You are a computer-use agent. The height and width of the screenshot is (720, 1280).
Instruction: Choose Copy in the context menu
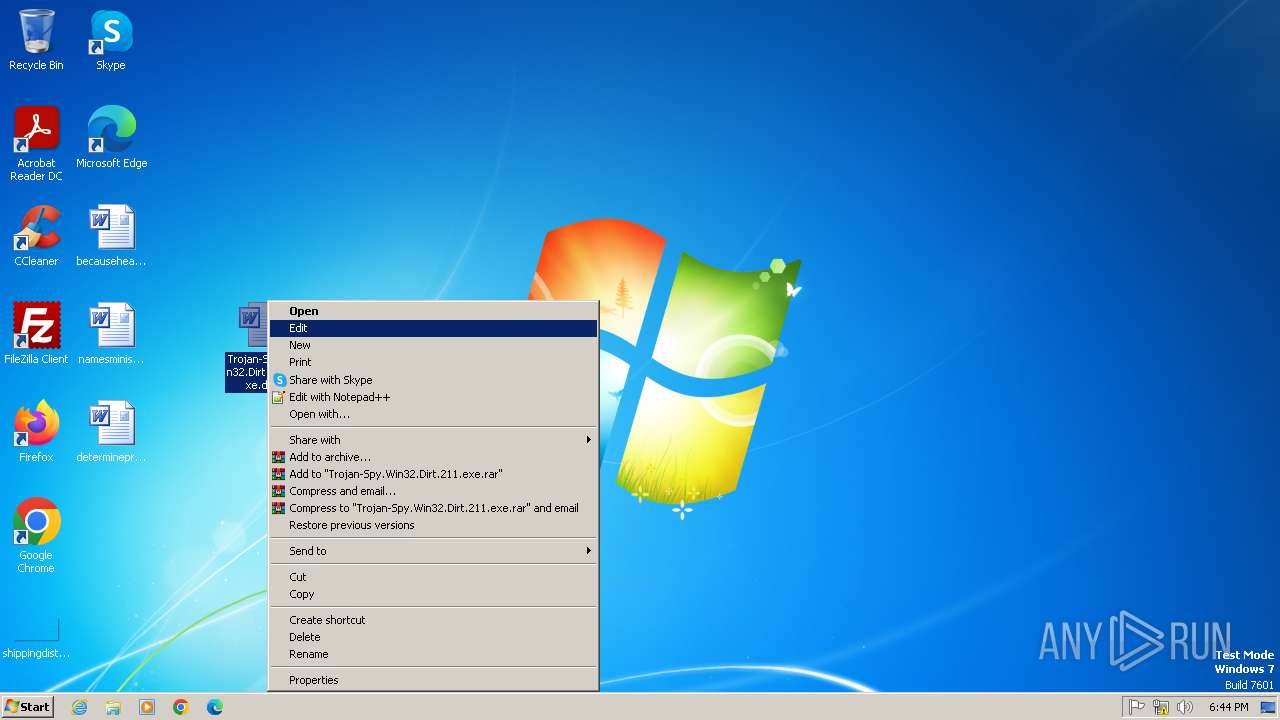pos(433,594)
